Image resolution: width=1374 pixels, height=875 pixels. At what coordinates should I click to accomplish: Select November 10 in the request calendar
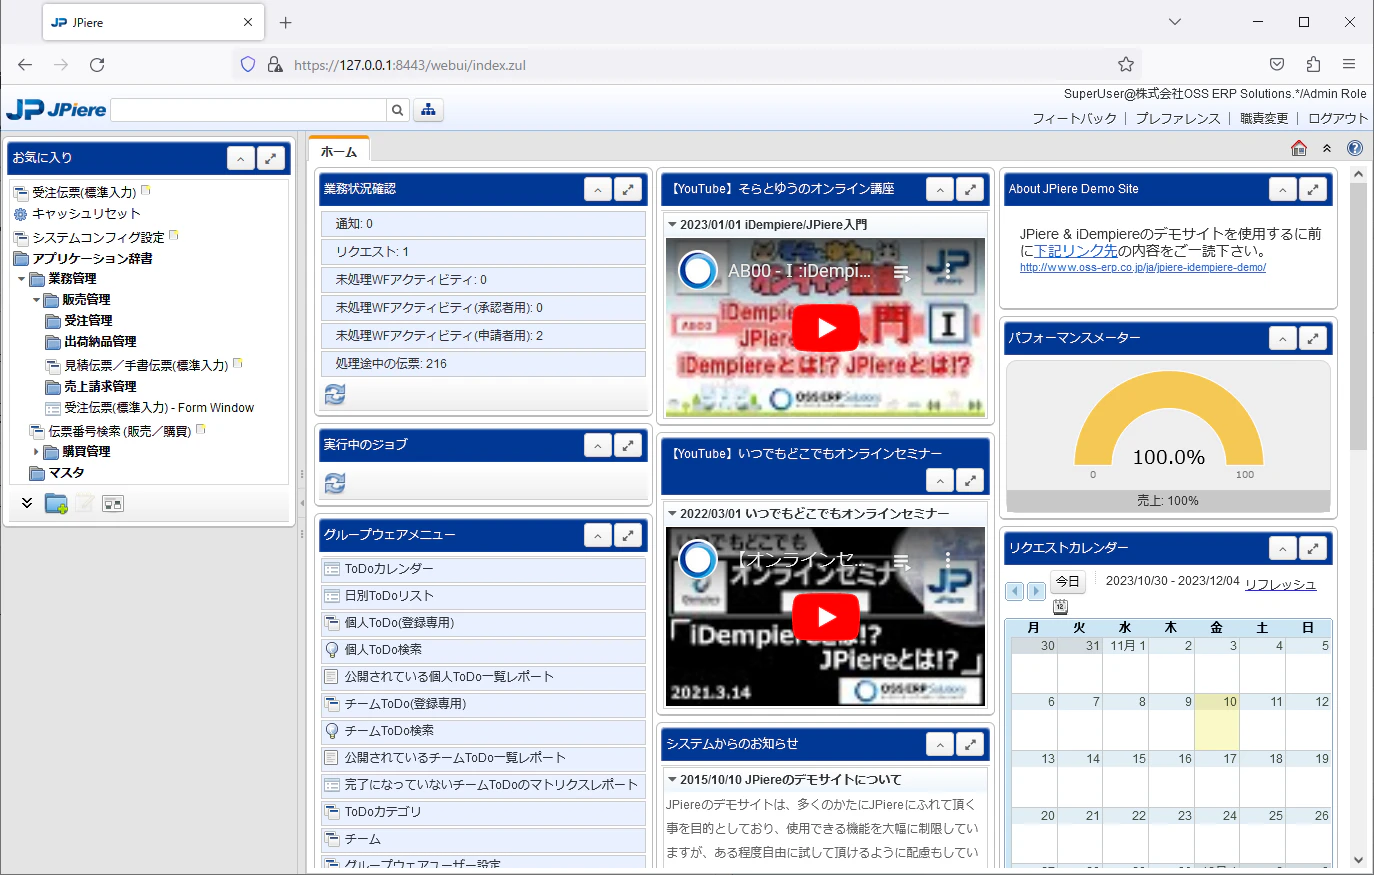[1217, 722]
